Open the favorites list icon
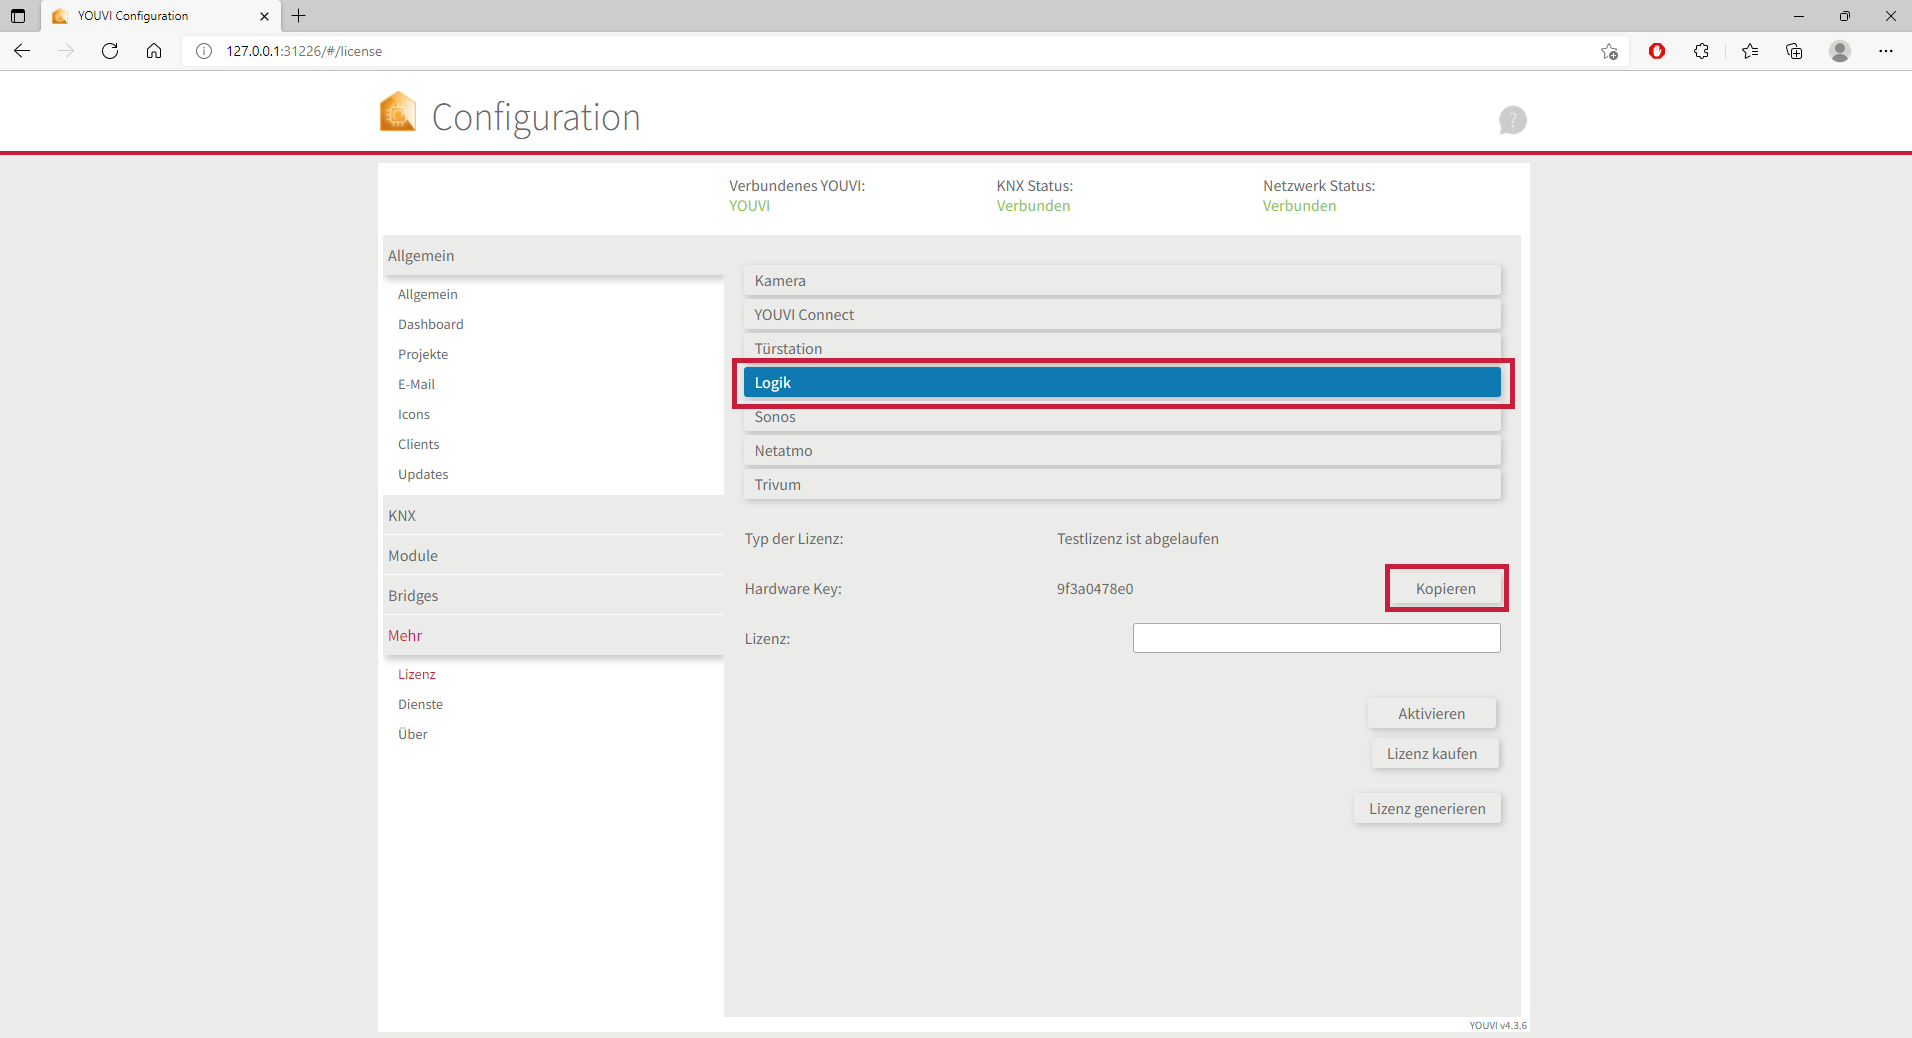Viewport: 1912px width, 1038px height. pos(1750,51)
